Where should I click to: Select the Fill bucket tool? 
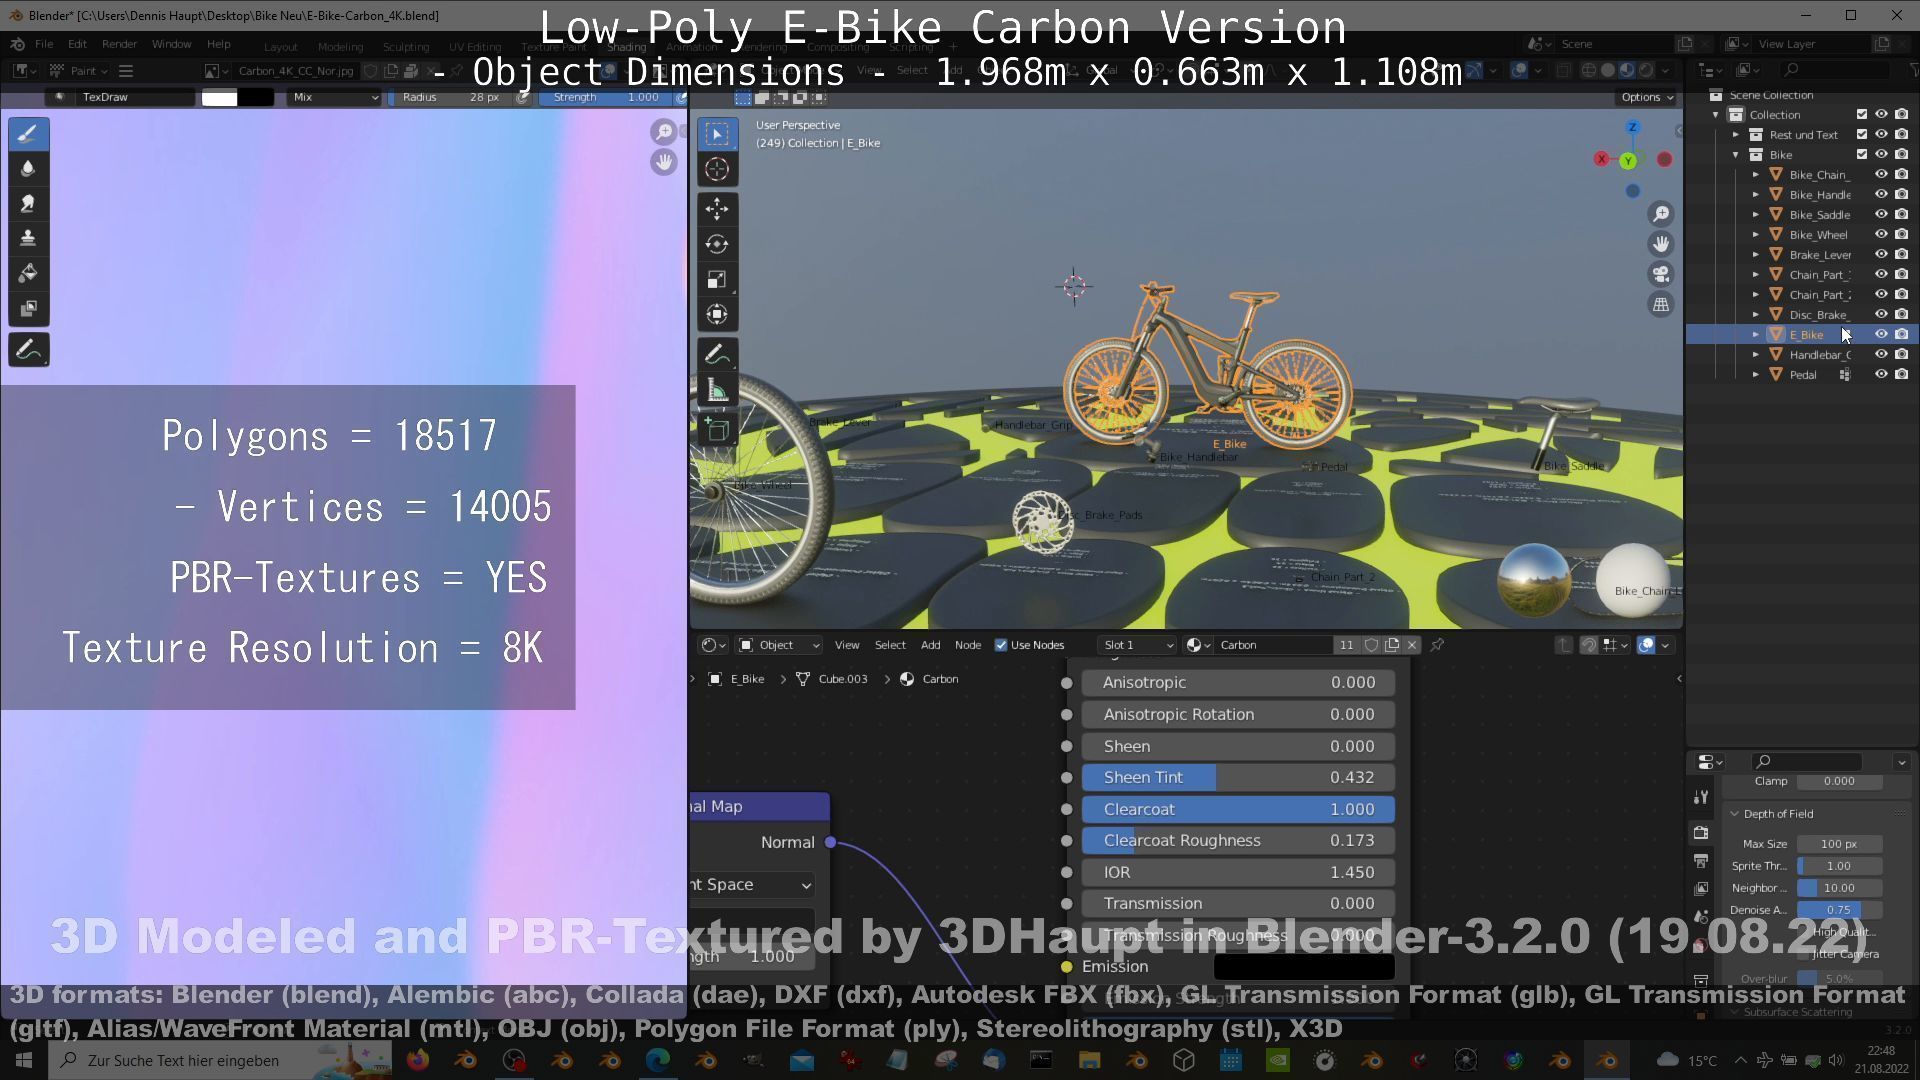(28, 274)
